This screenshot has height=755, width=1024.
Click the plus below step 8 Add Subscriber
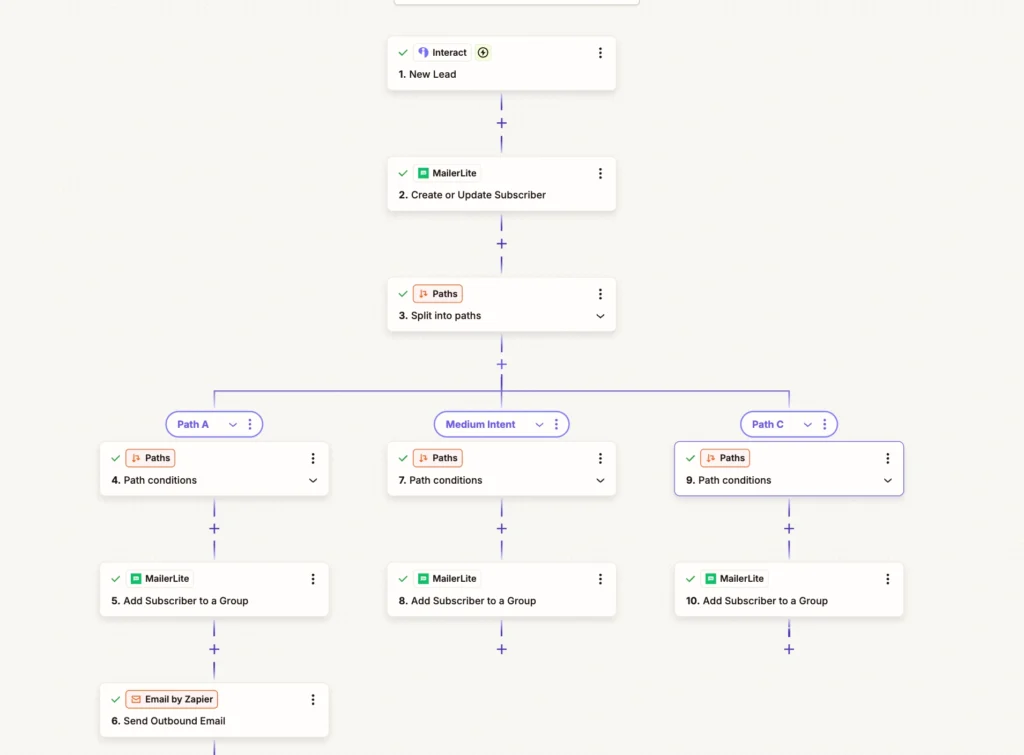coord(502,649)
